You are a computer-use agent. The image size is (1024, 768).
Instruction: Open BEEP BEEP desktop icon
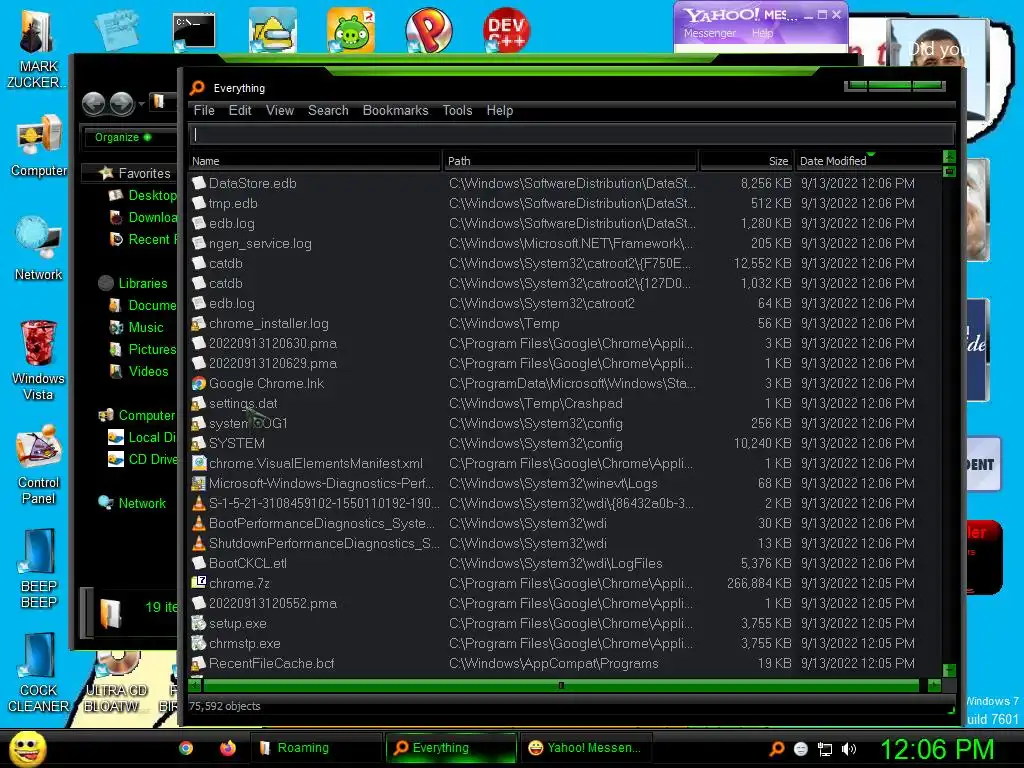(39, 568)
